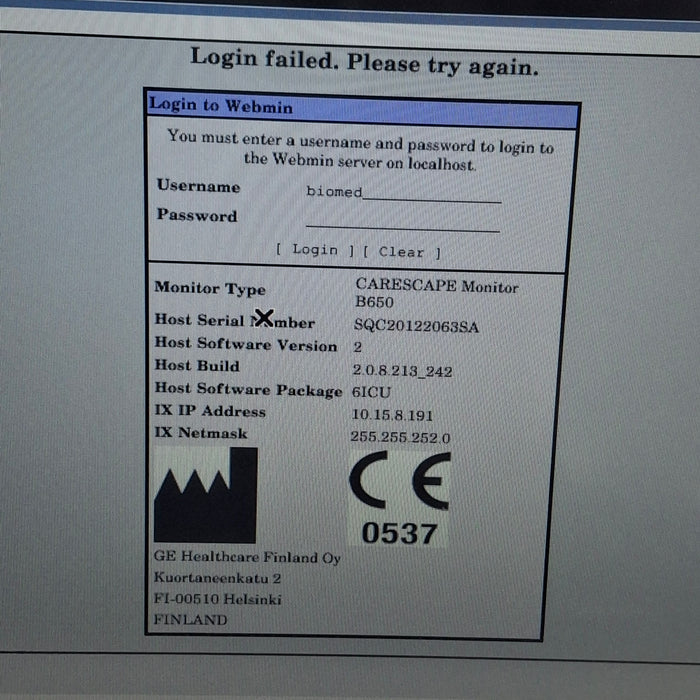This screenshot has height=700, width=700.
Task: Click the IX IP address 10.15.8.191
Action: 393,414
